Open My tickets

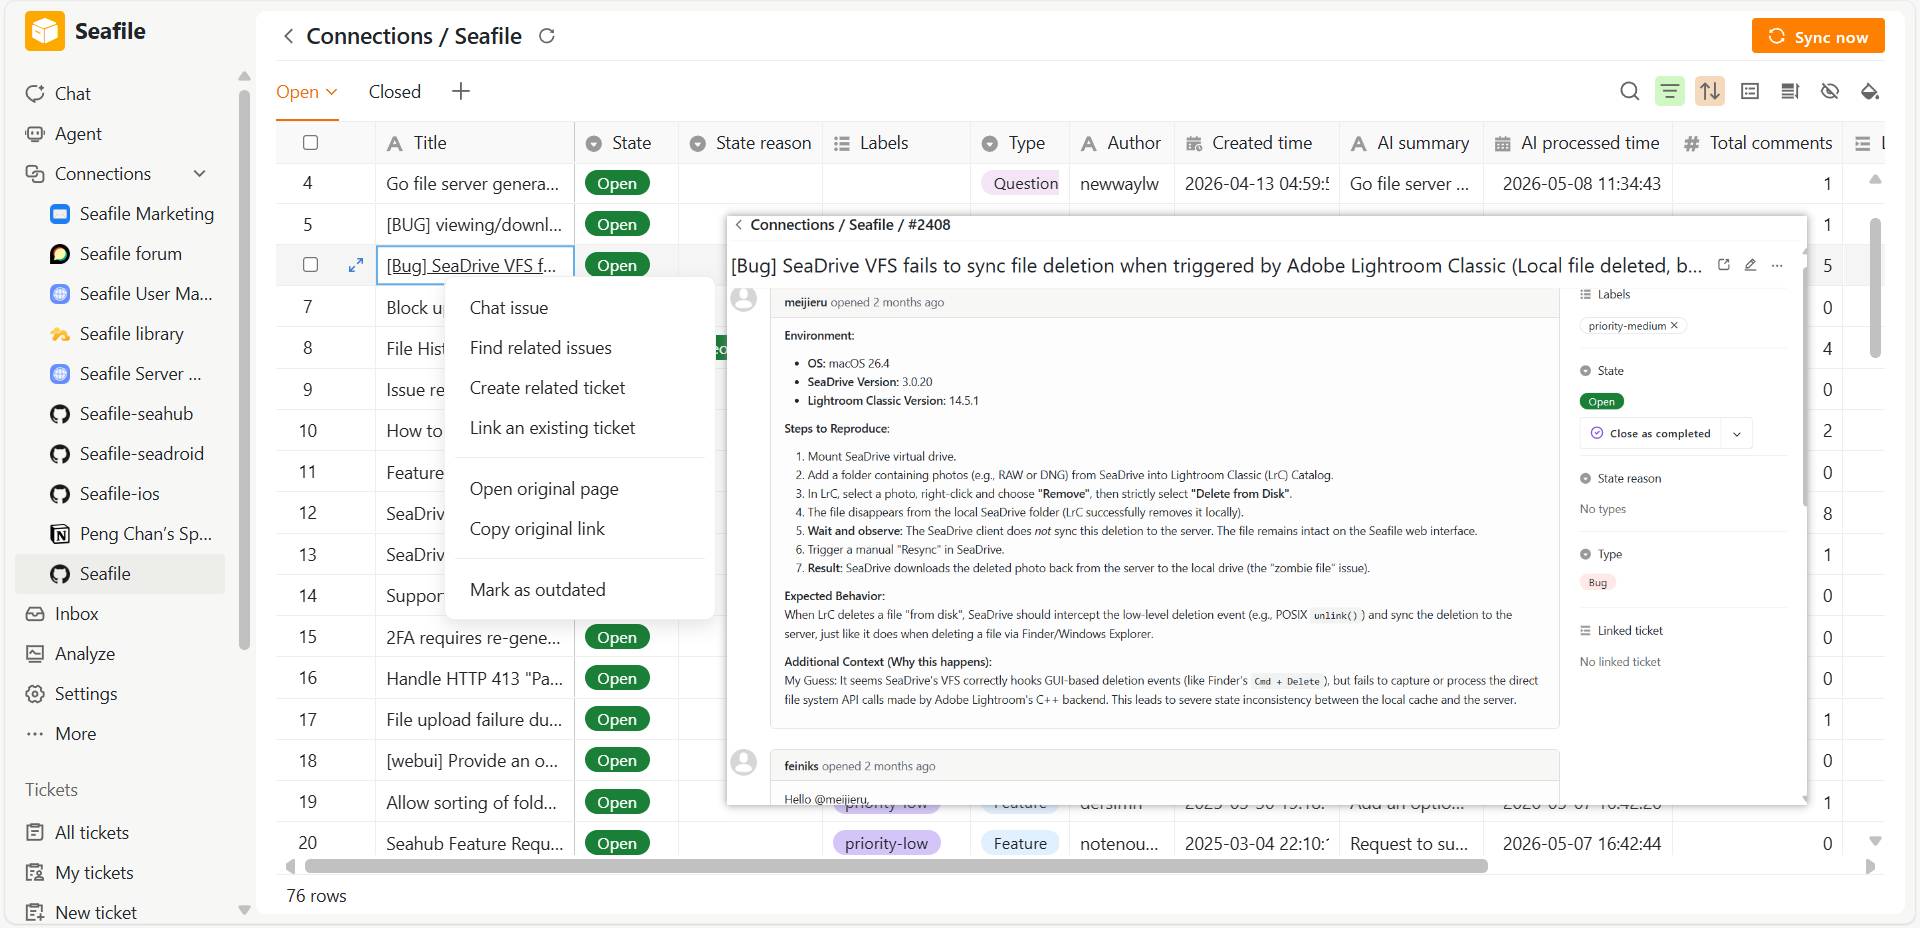(94, 872)
